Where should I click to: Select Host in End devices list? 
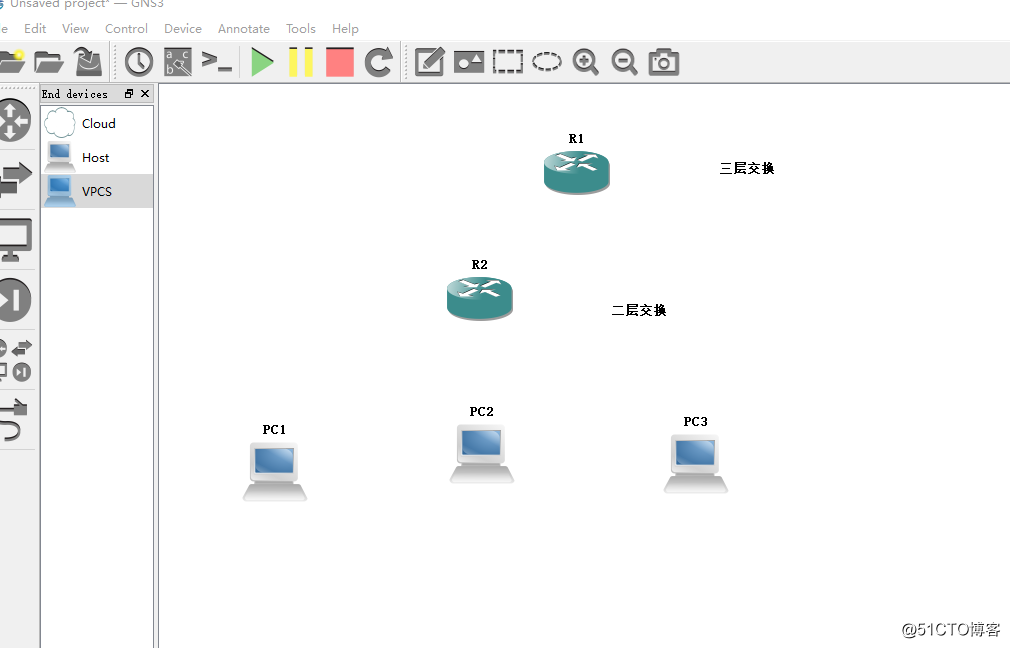(97, 158)
